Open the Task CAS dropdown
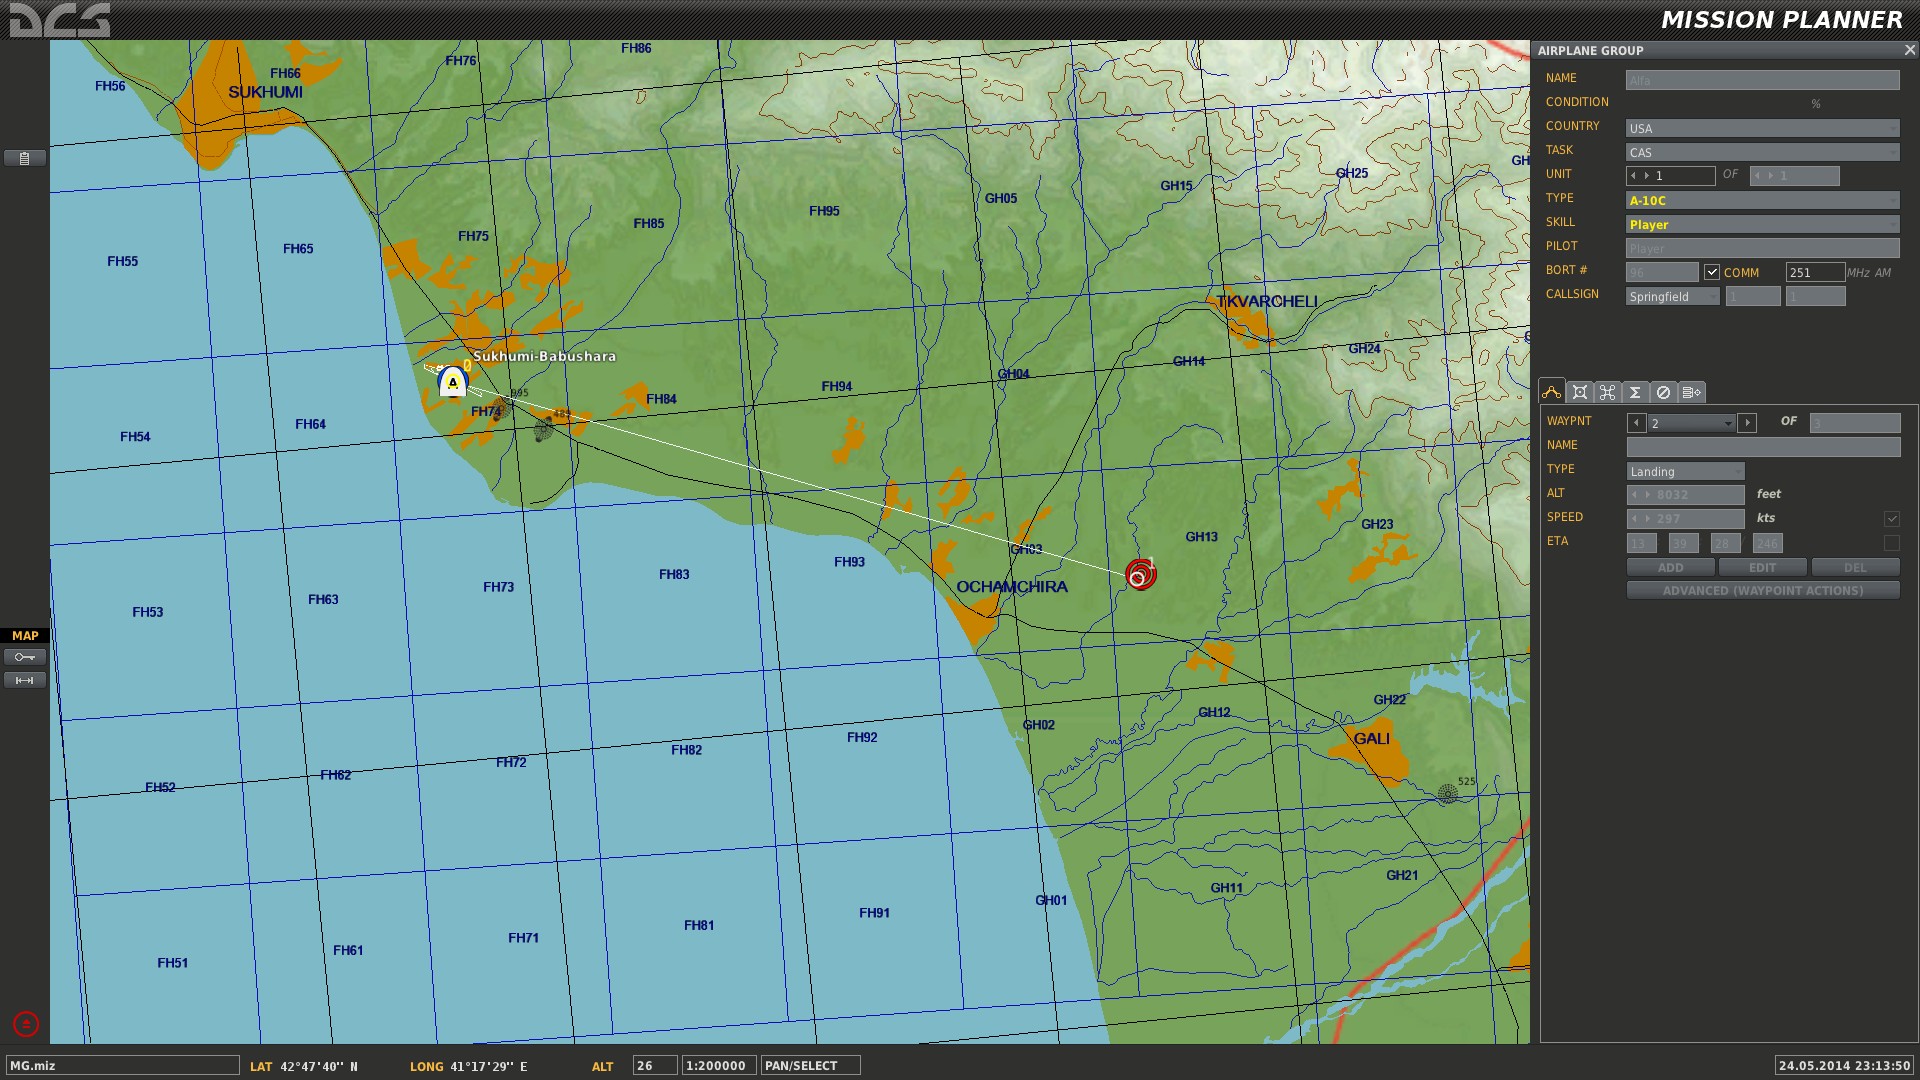The image size is (1920, 1080). 1763,152
